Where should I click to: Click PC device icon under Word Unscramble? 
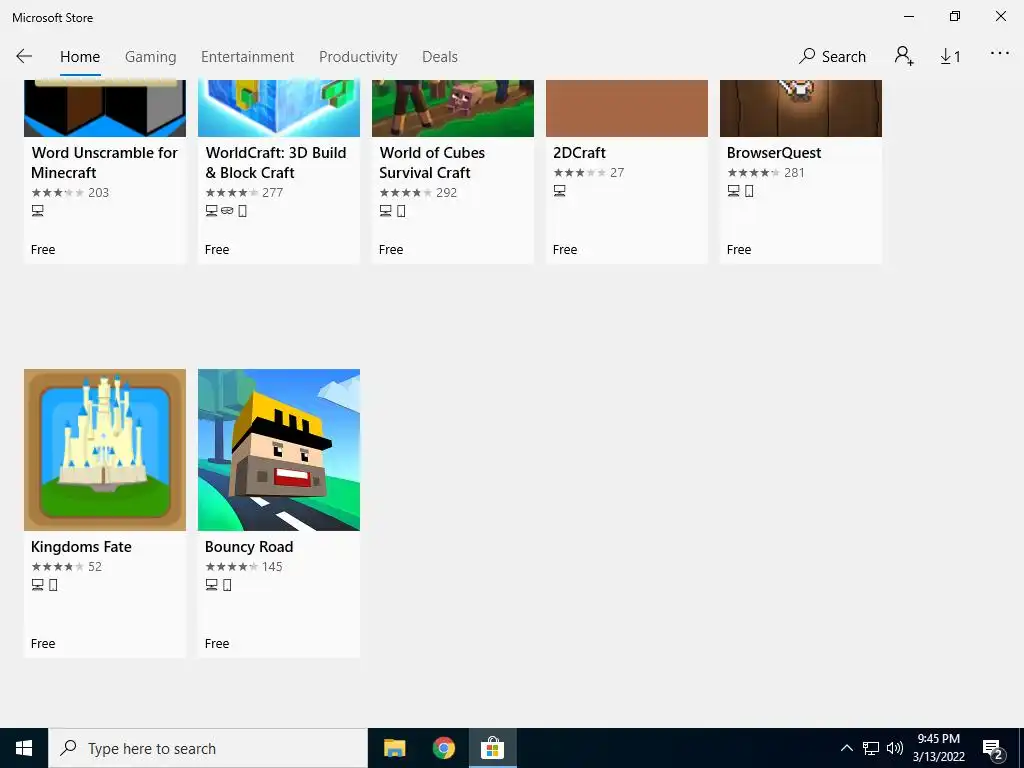pyautogui.click(x=38, y=211)
